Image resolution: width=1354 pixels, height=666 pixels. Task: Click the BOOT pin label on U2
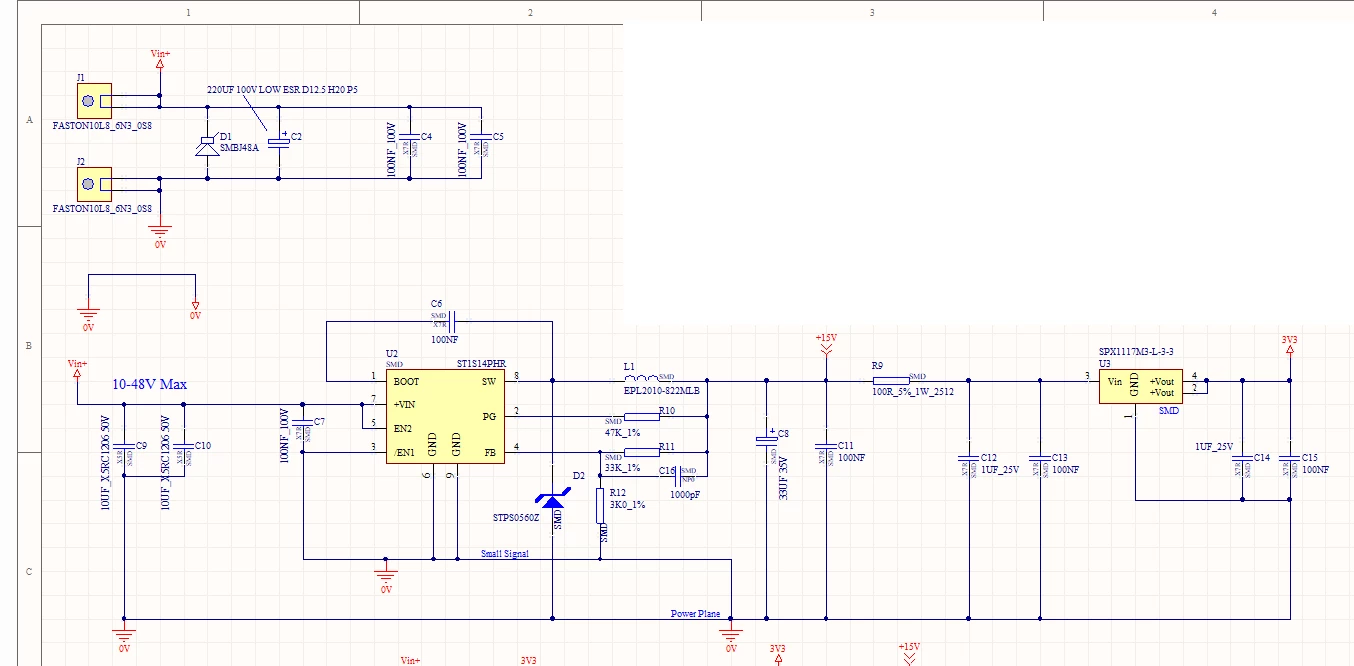pyautogui.click(x=407, y=382)
